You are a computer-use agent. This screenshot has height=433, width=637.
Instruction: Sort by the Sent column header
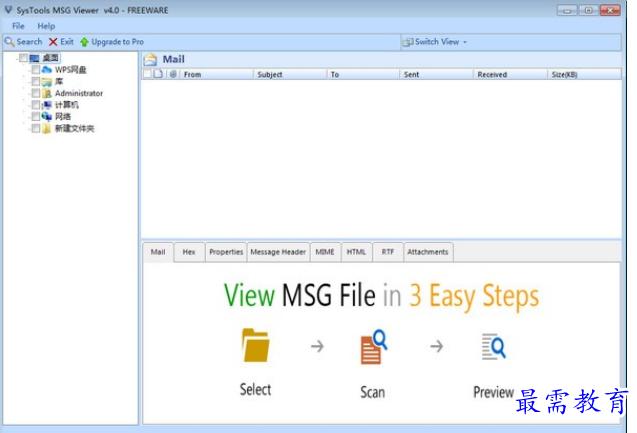tap(437, 74)
